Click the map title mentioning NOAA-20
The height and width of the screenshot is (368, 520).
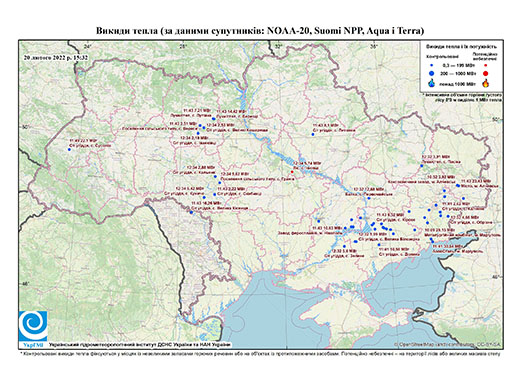pyautogui.click(x=260, y=31)
